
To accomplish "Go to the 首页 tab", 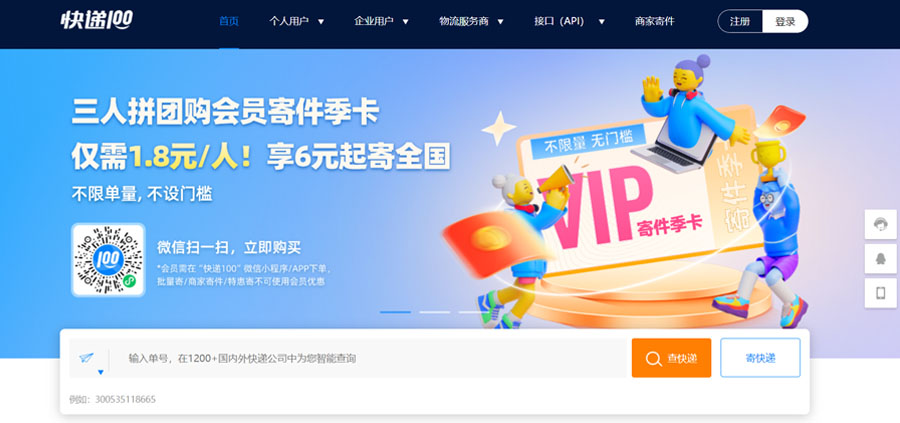I will 228,22.
